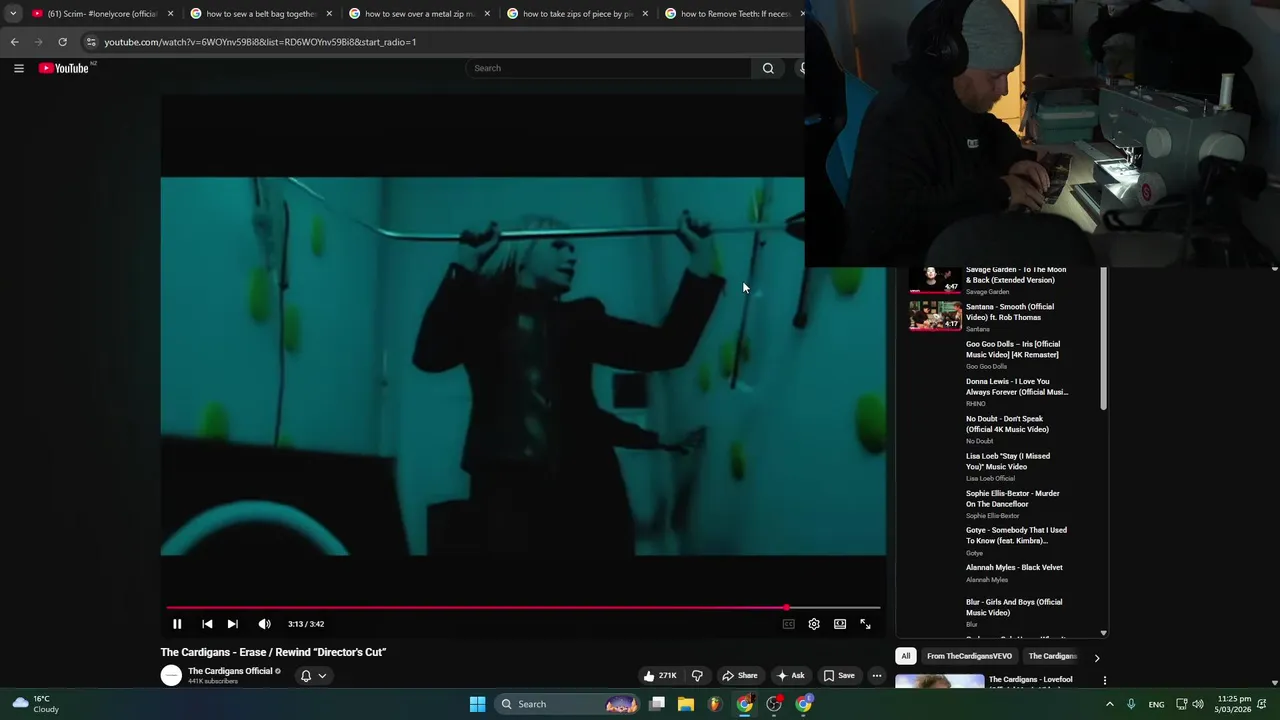Toggle closed captions on the player
The image size is (1280, 720).
tap(788, 624)
